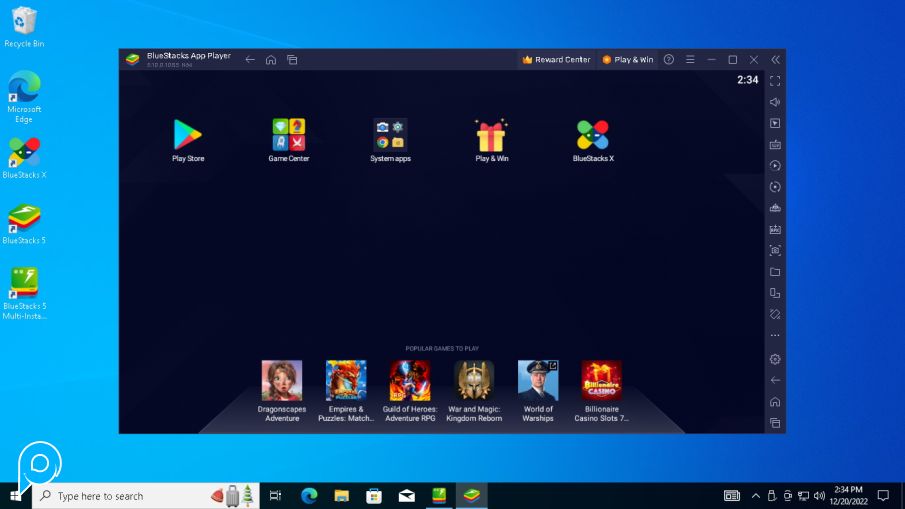Open keyboard controls icon in sidebar
Screen dimensions: 905x509
775,144
